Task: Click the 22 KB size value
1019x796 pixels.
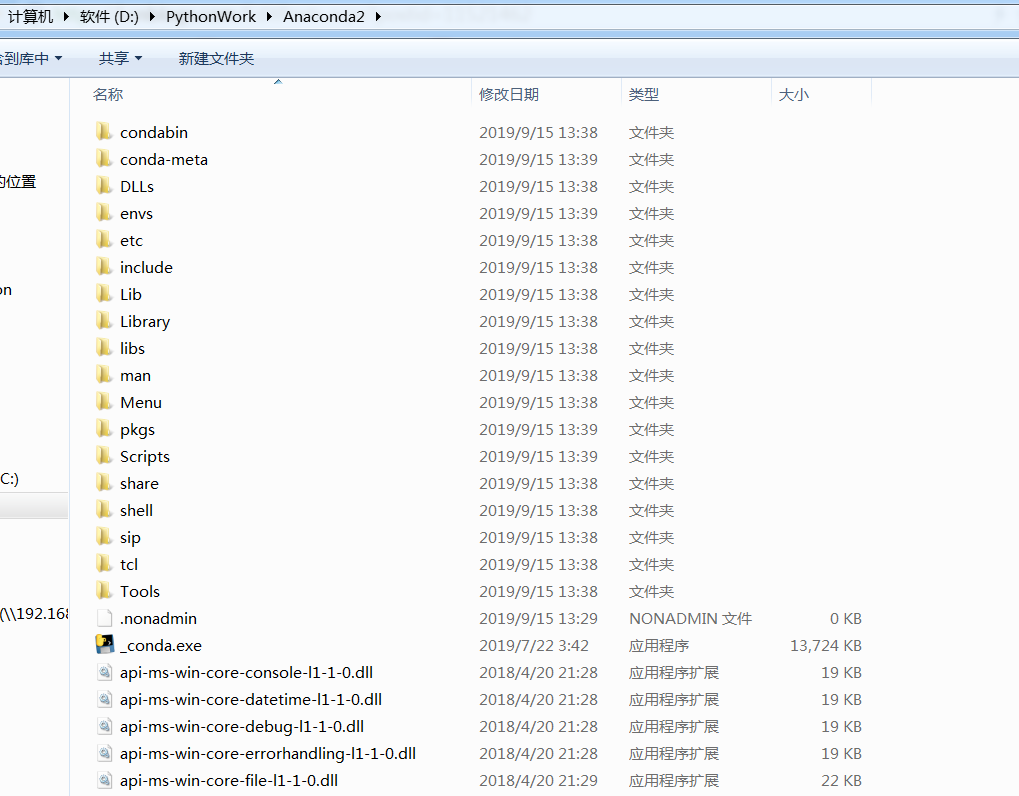Action: coord(841,780)
